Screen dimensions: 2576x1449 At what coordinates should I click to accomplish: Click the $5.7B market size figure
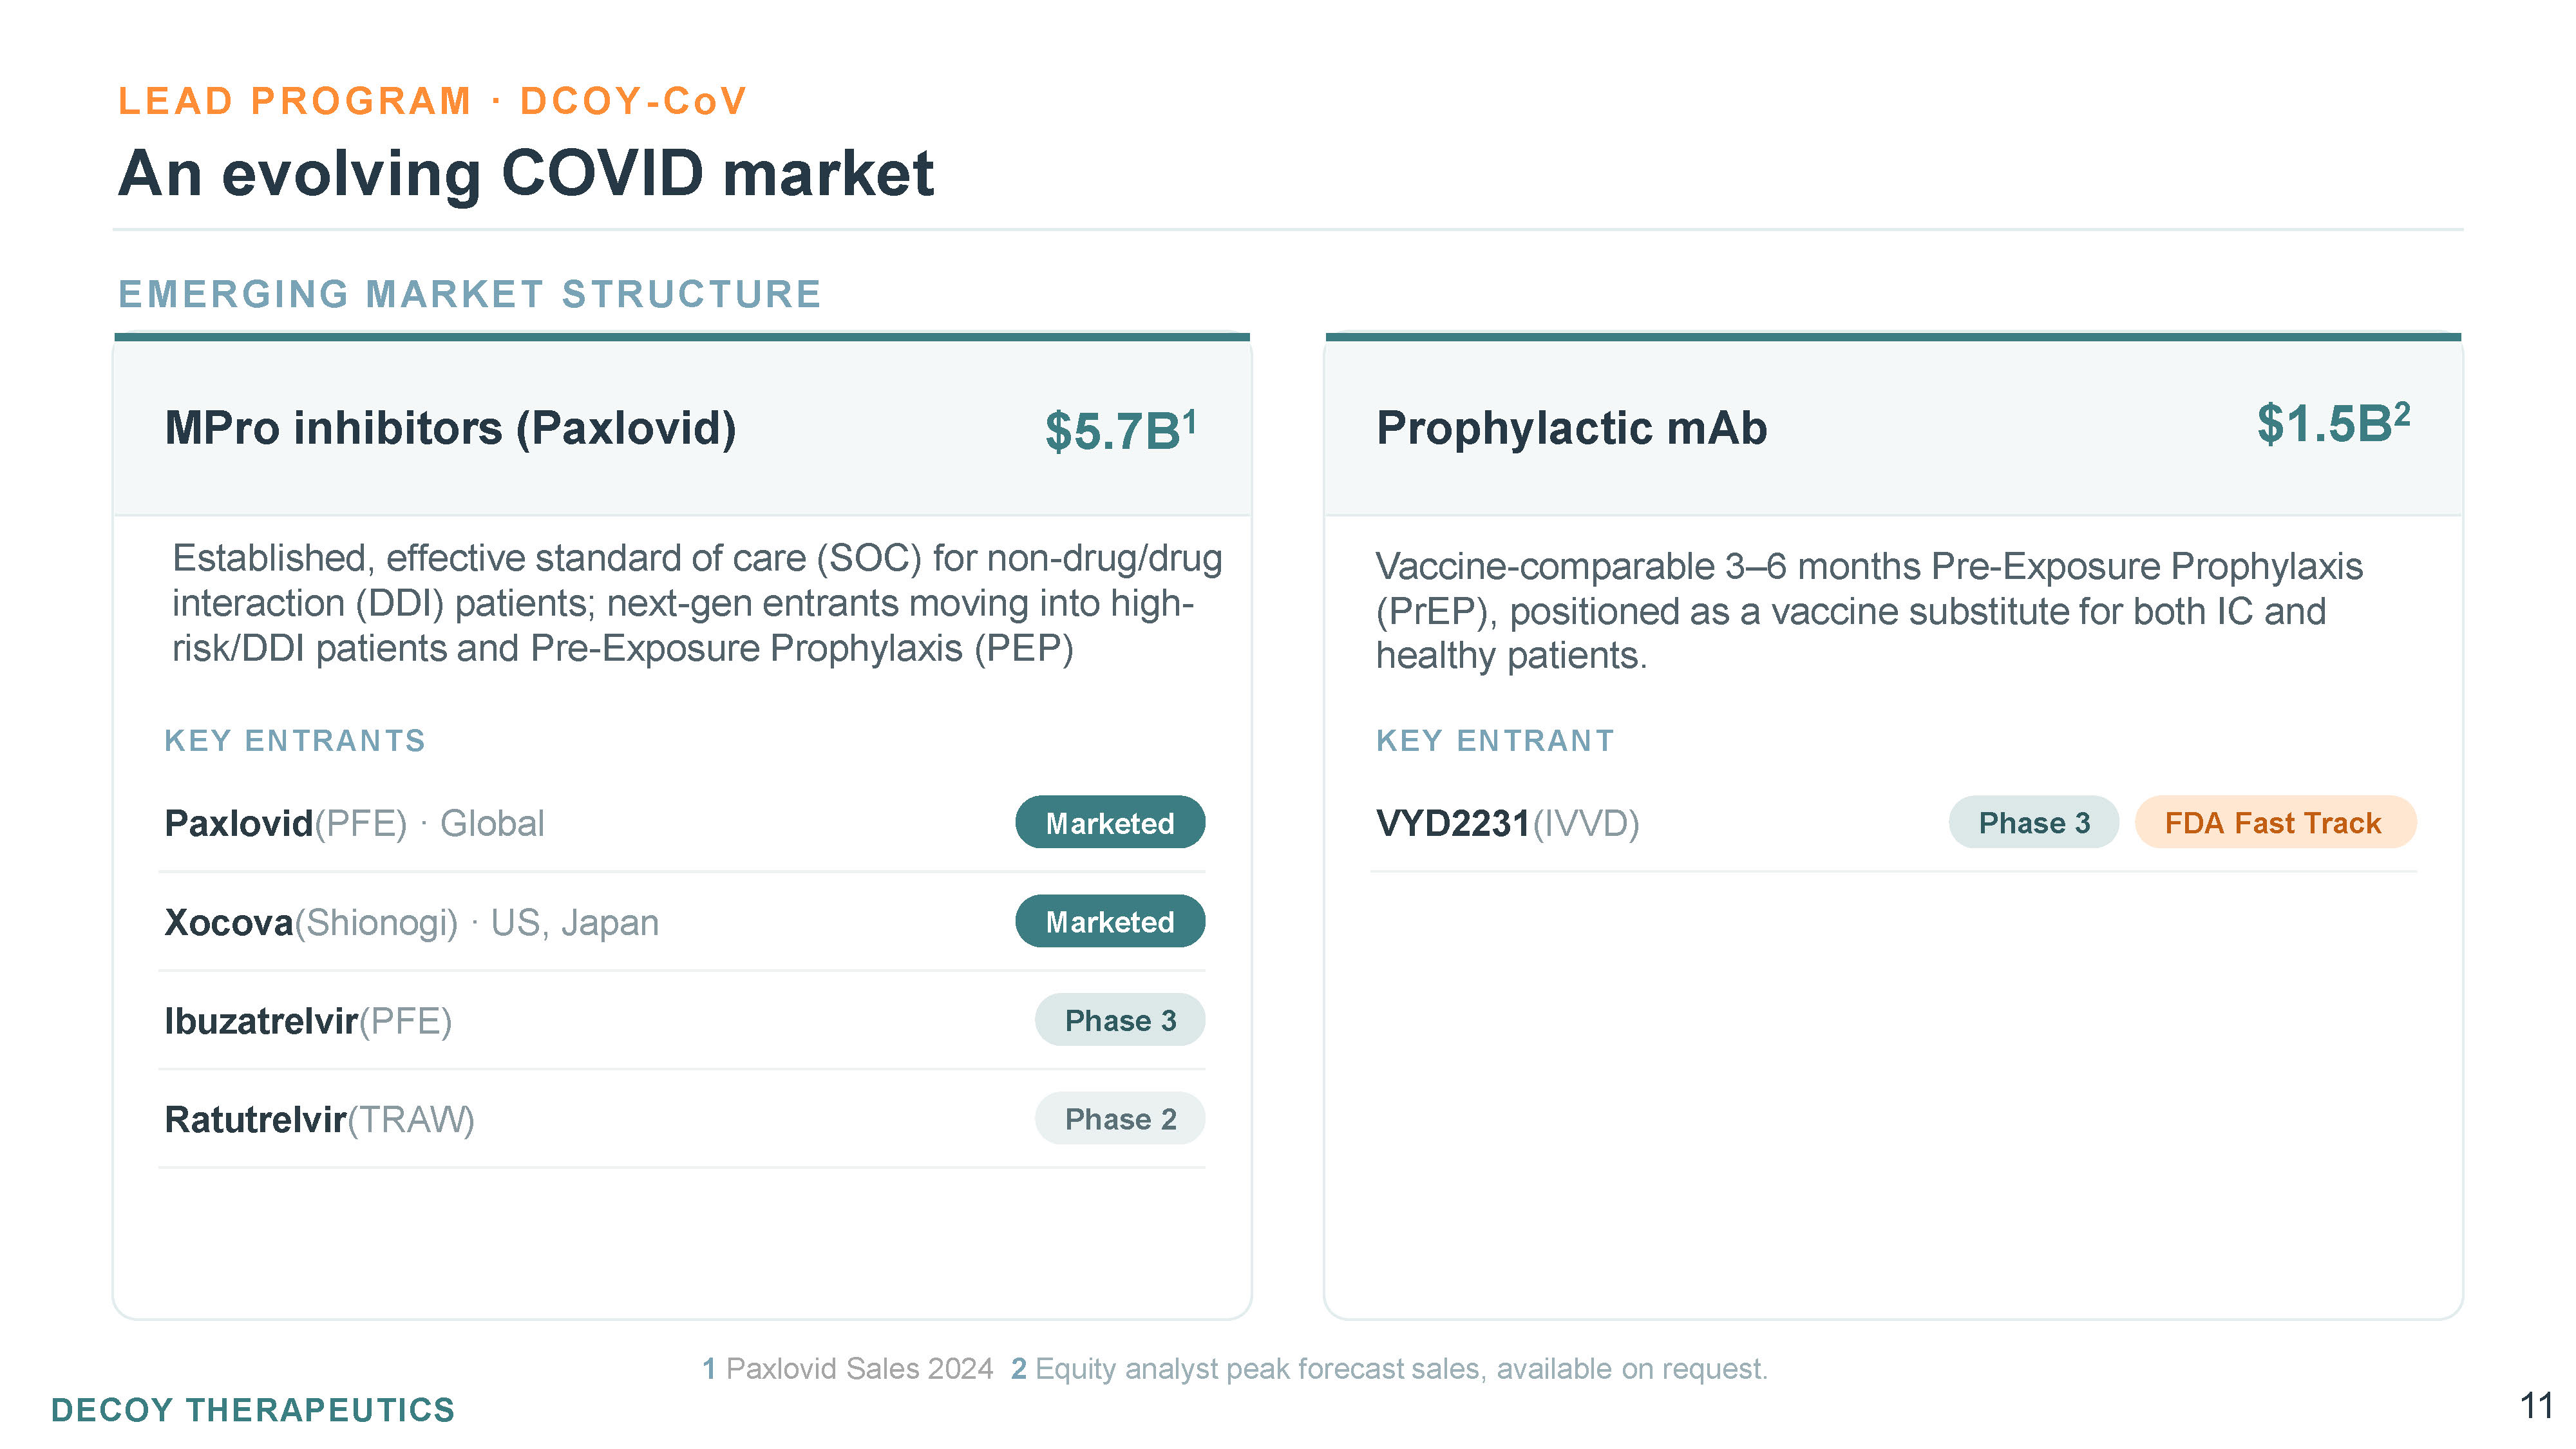point(1120,431)
